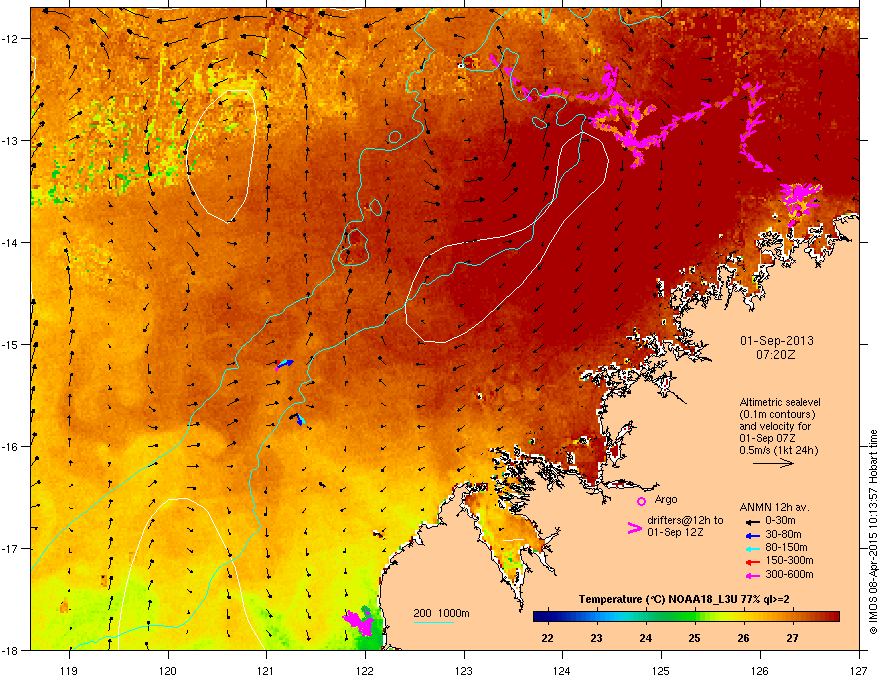Click the '300-600m' depth label
This screenshot has height=680, width=880.
click(789, 575)
